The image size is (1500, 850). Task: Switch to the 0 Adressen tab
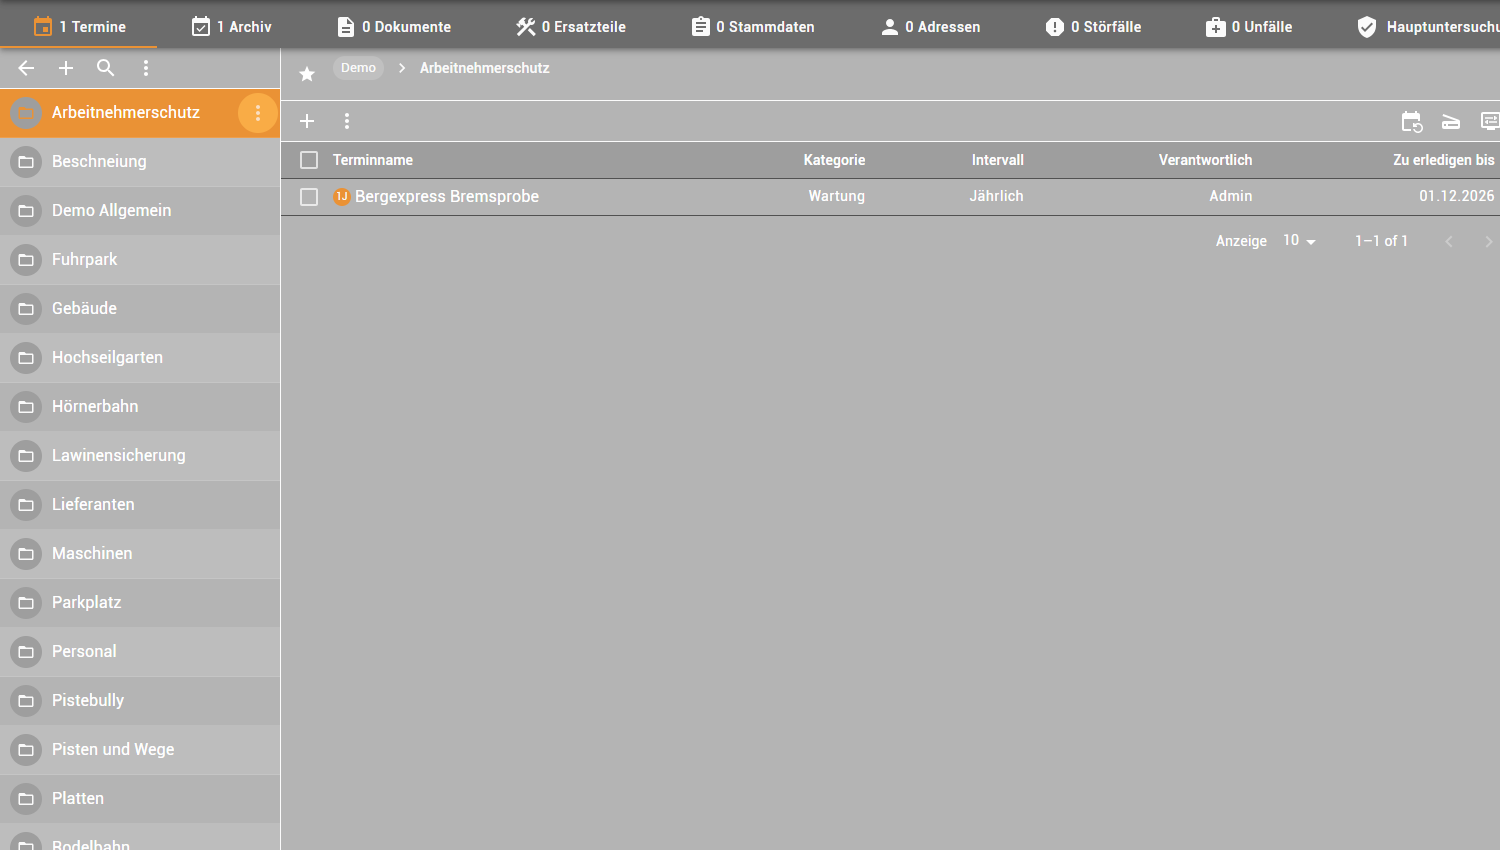(930, 26)
